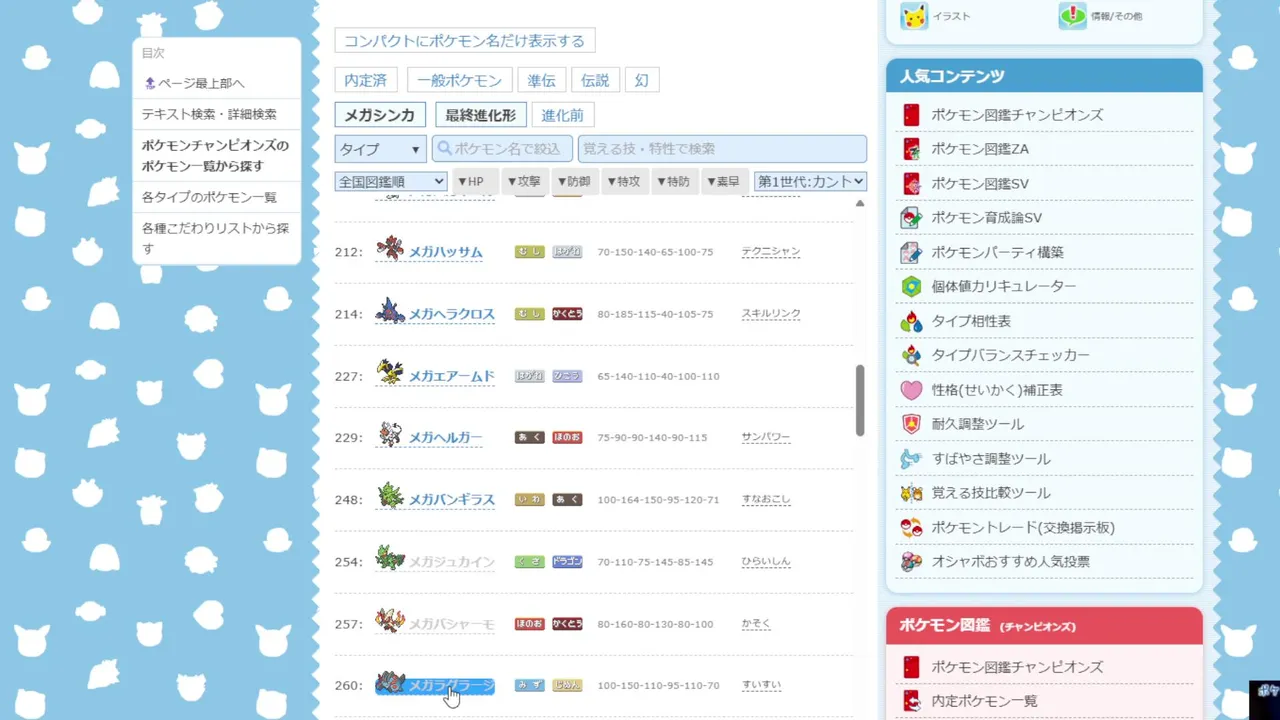Click the ポケモン育成論SV icon
This screenshot has height=720, width=1280.
pyautogui.click(x=911, y=218)
